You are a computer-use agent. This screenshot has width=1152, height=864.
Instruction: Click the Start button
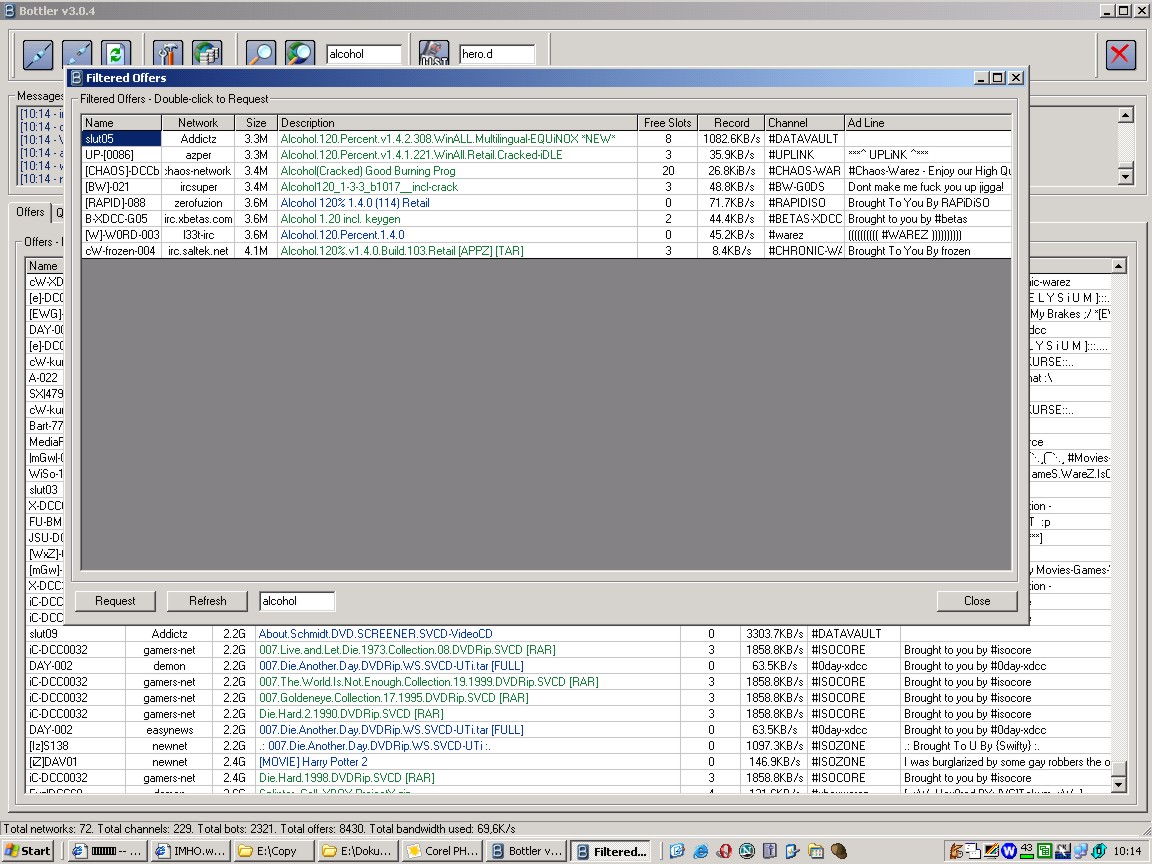[27, 851]
